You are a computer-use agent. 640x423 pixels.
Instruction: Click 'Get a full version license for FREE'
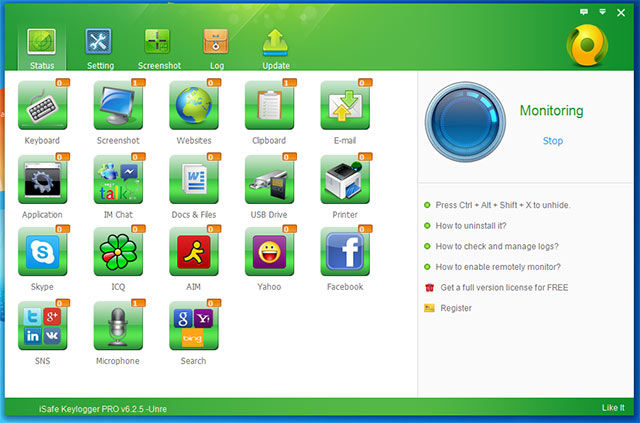(x=504, y=287)
